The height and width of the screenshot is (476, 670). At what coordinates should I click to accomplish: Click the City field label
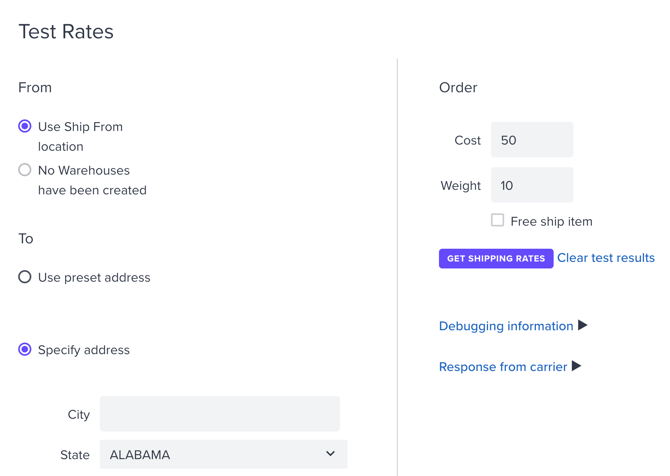tap(79, 414)
